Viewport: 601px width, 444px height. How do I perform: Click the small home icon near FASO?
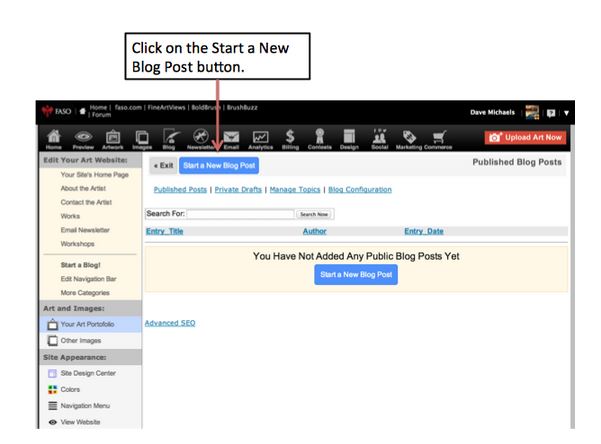pyautogui.click(x=82, y=112)
